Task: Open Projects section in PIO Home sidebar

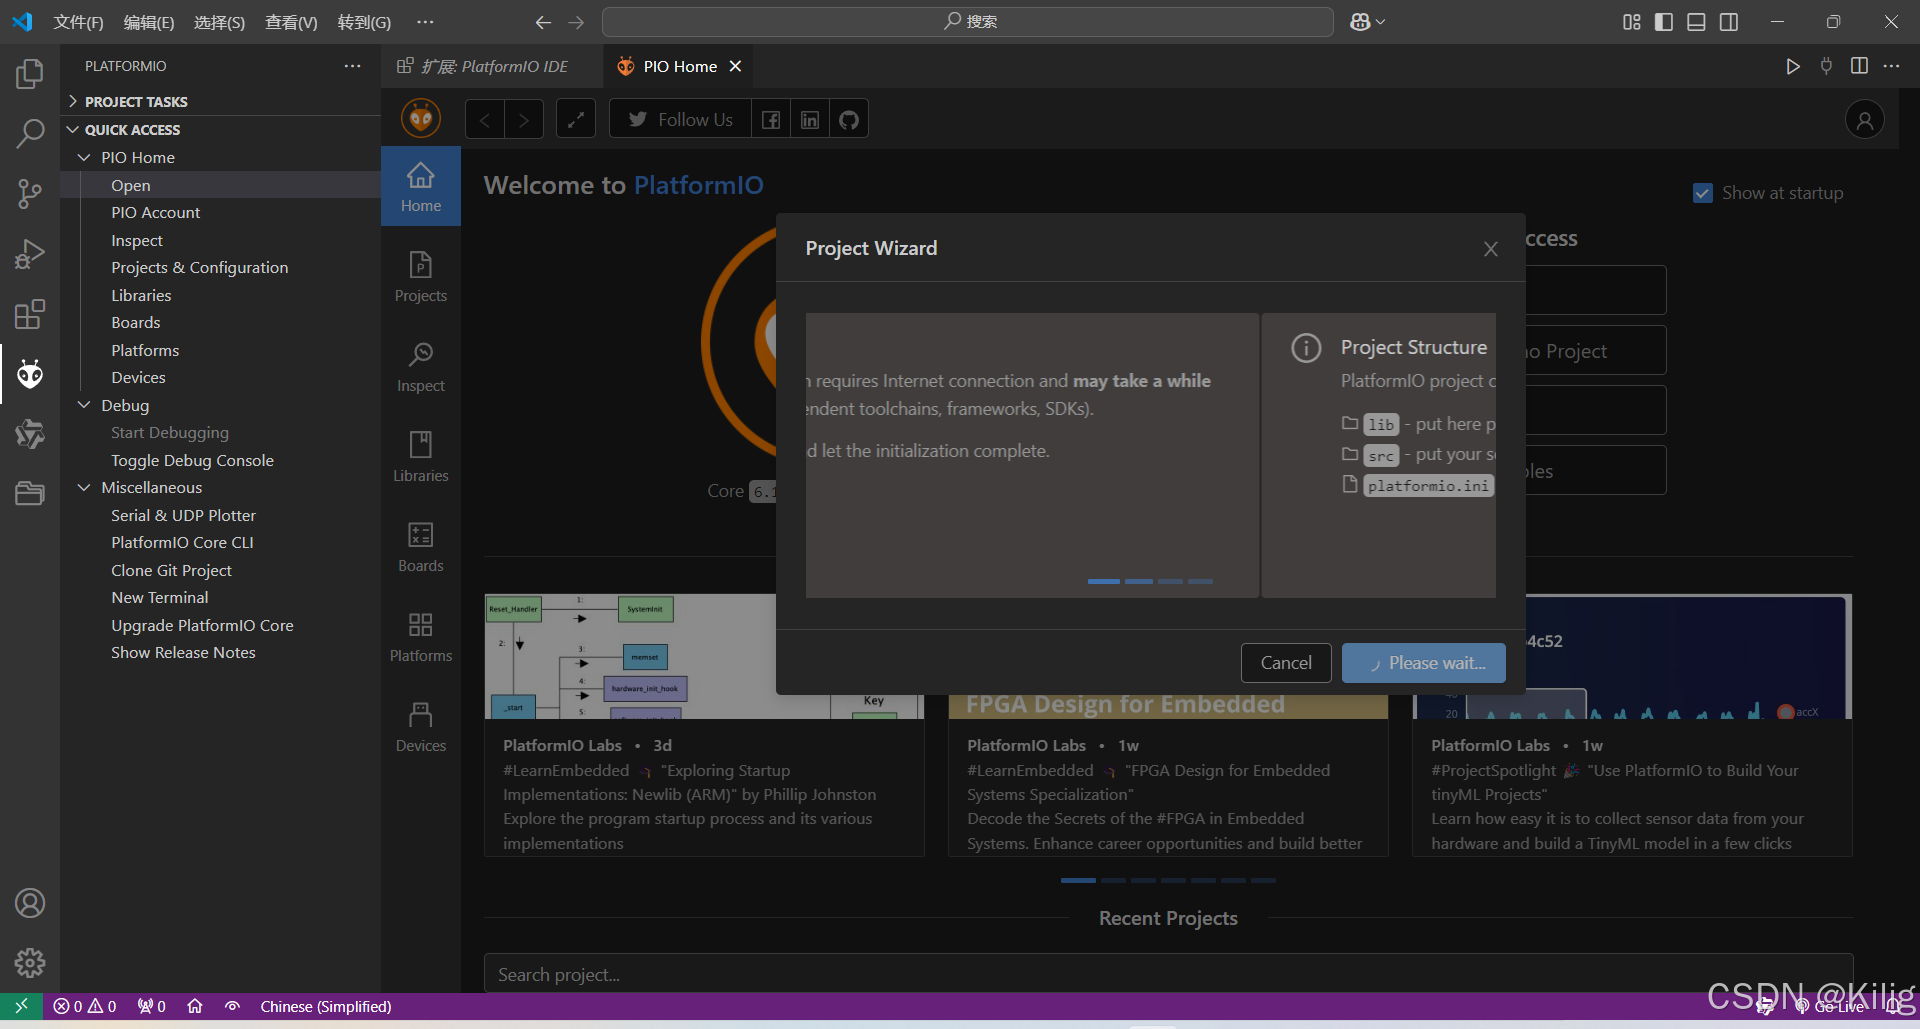Action: [x=421, y=277]
